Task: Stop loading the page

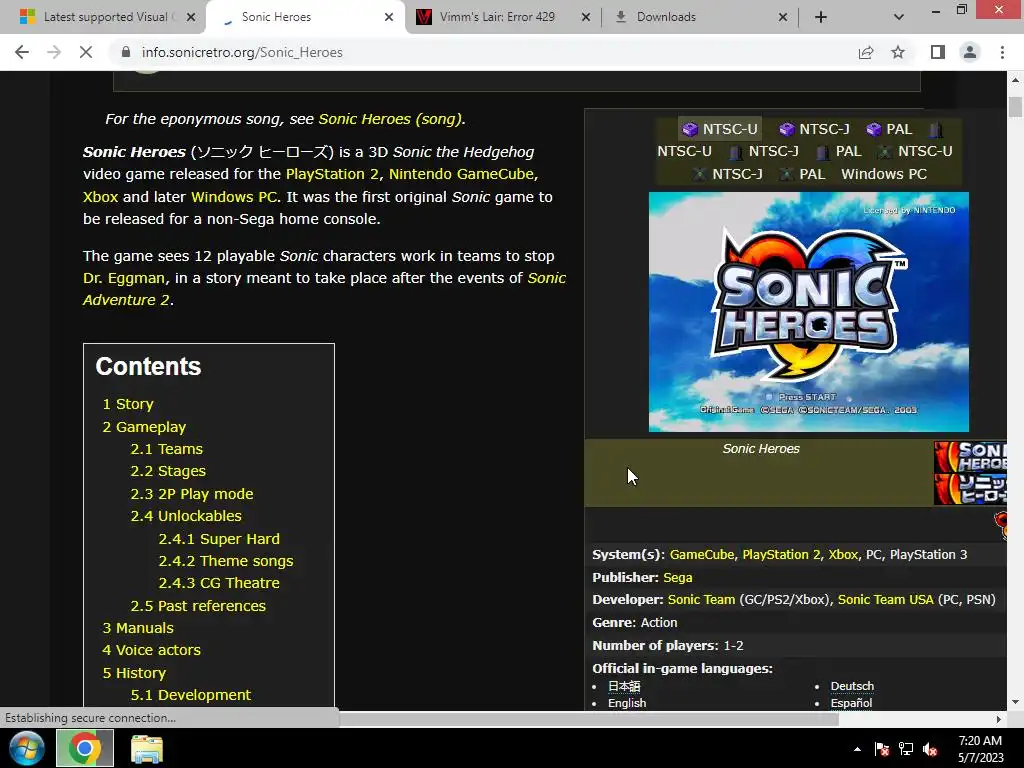Action: pos(86,52)
